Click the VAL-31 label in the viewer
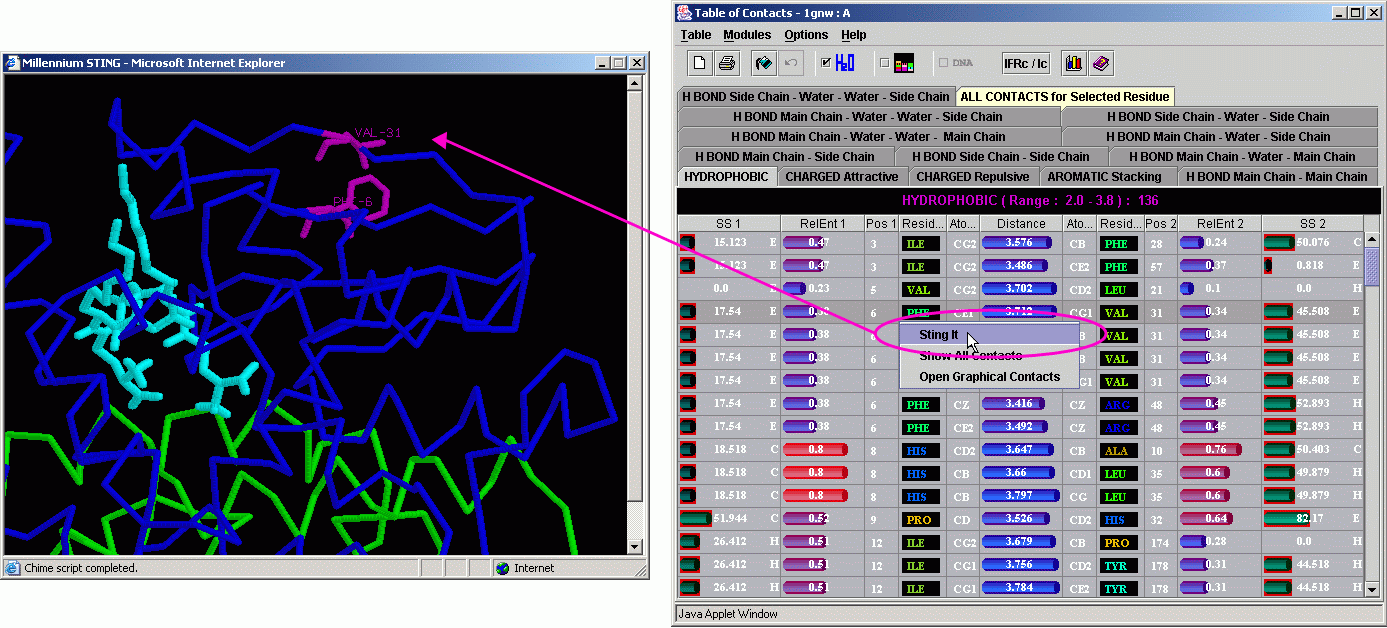This screenshot has height=628, width=1387. [378, 134]
